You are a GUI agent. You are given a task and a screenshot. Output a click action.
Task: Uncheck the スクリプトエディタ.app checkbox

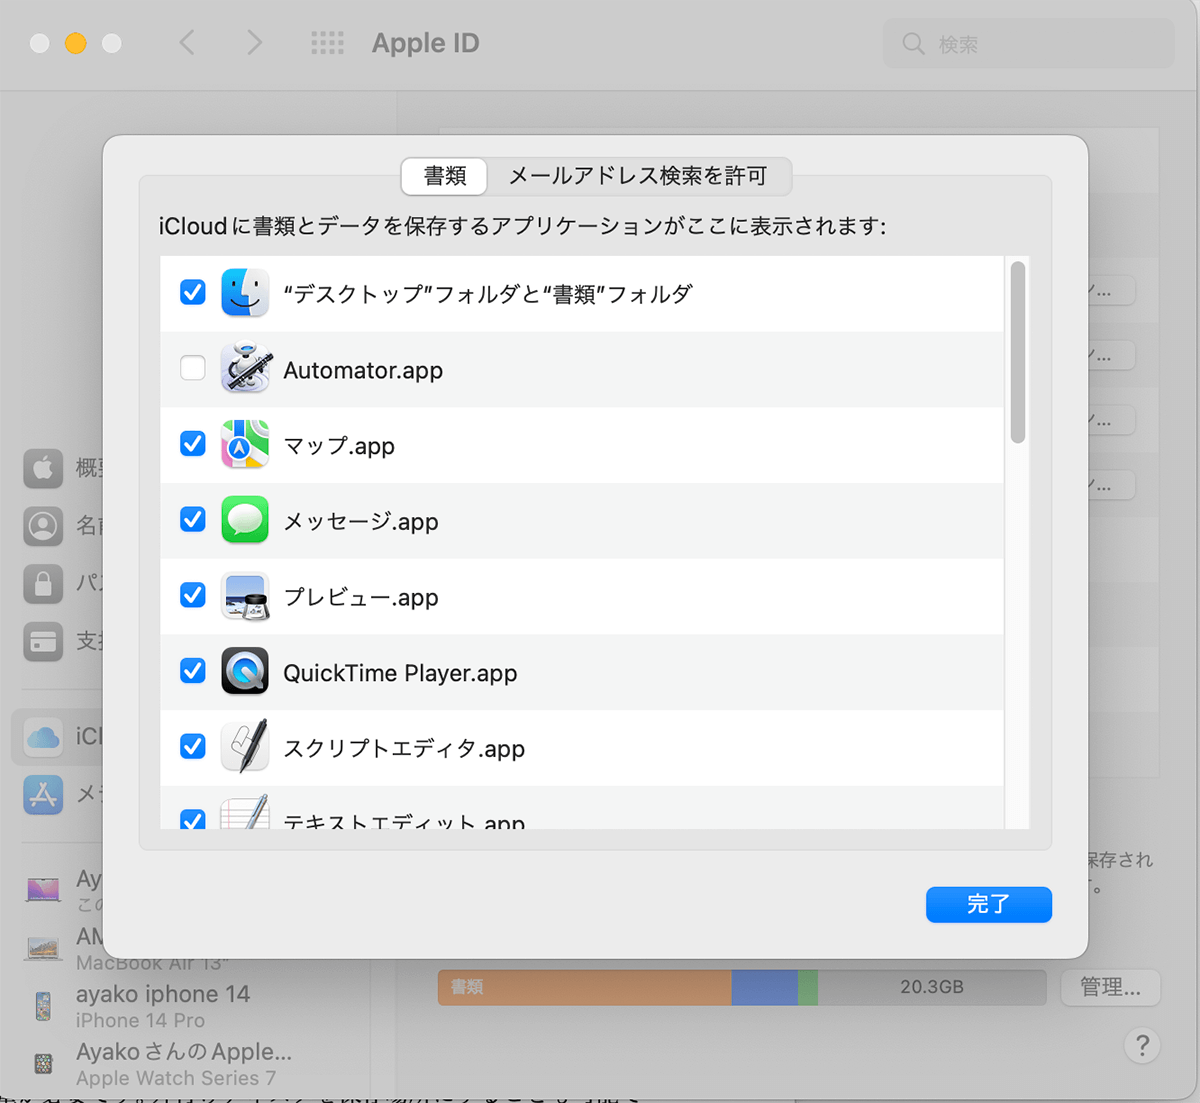193,746
